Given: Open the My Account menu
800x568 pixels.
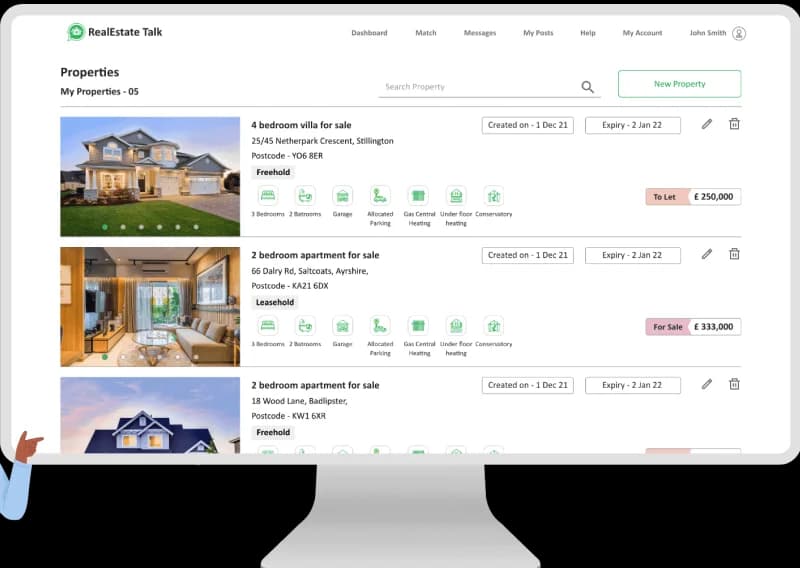Looking at the screenshot, I should 642,33.
